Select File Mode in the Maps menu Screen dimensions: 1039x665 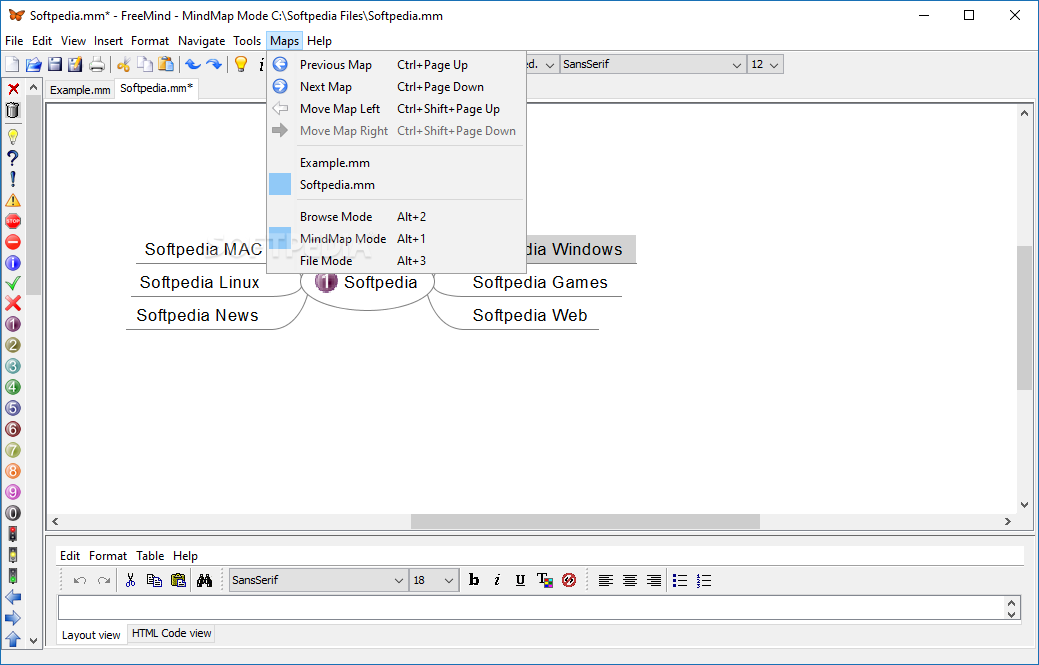[396, 260]
